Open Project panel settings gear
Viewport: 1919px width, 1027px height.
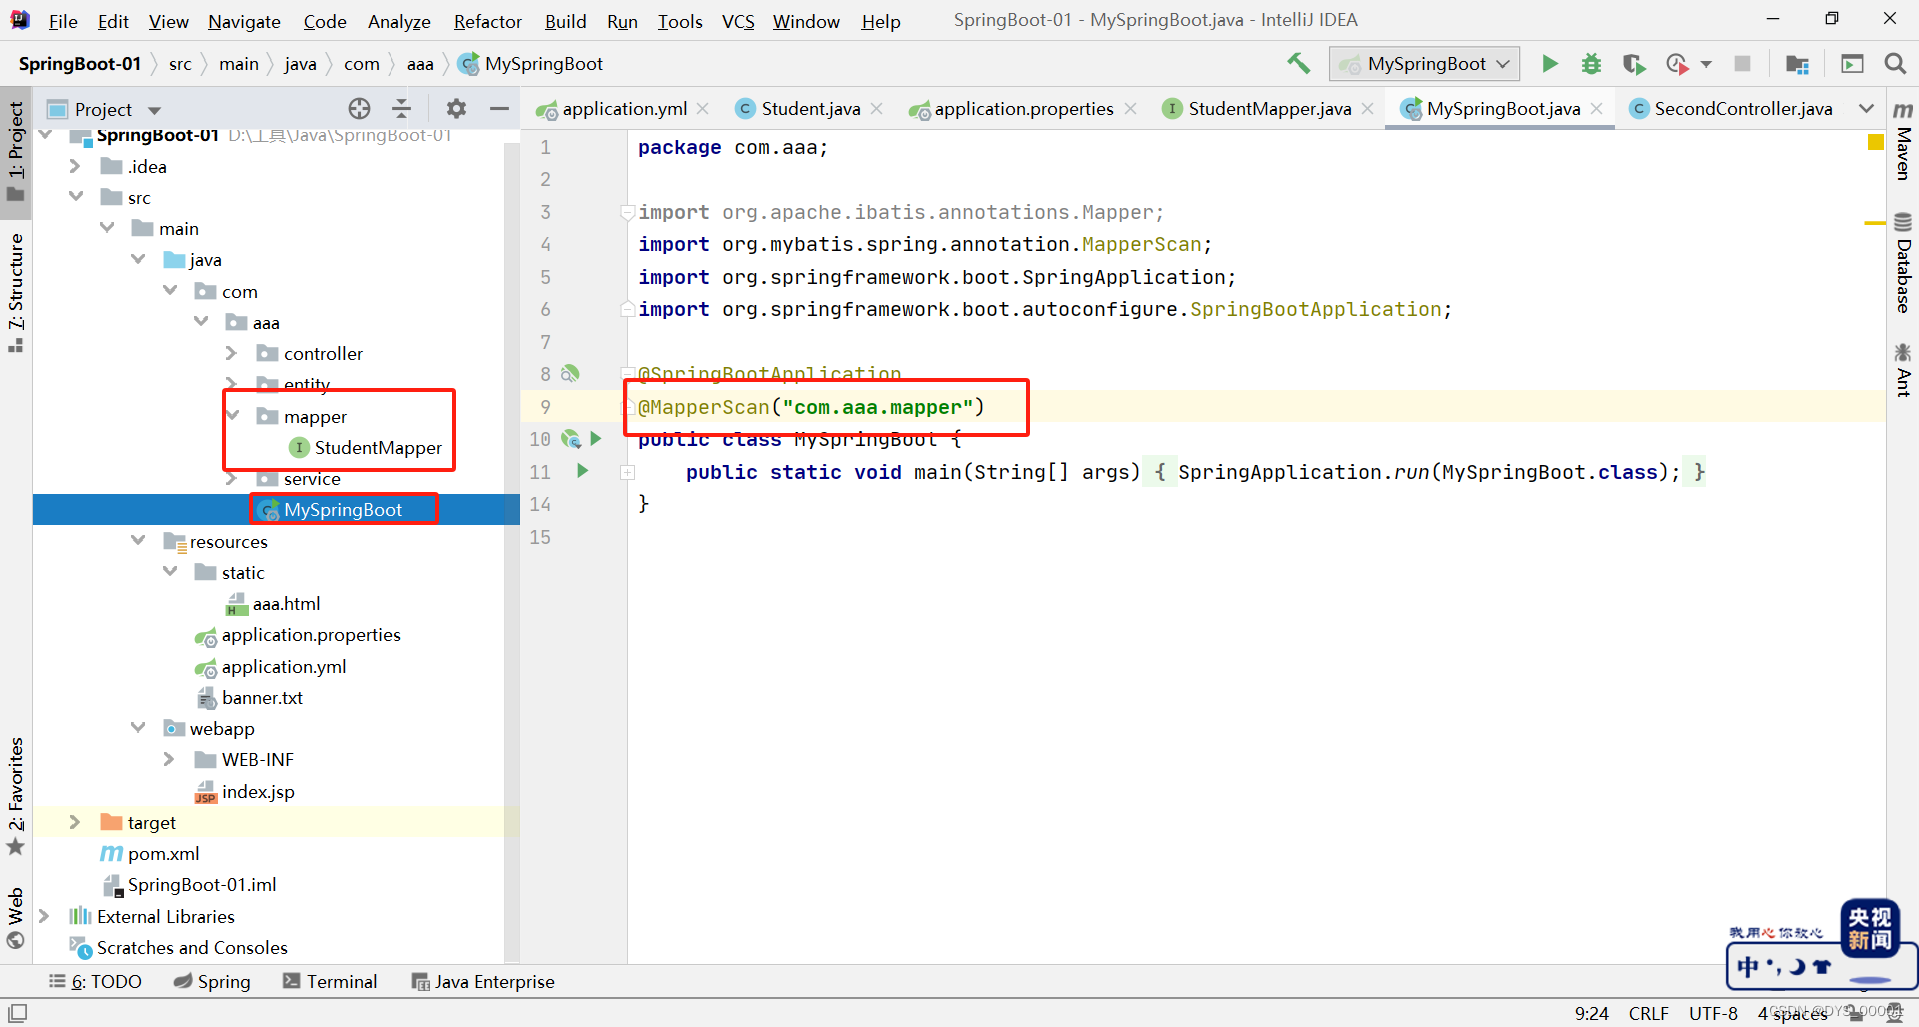455,109
